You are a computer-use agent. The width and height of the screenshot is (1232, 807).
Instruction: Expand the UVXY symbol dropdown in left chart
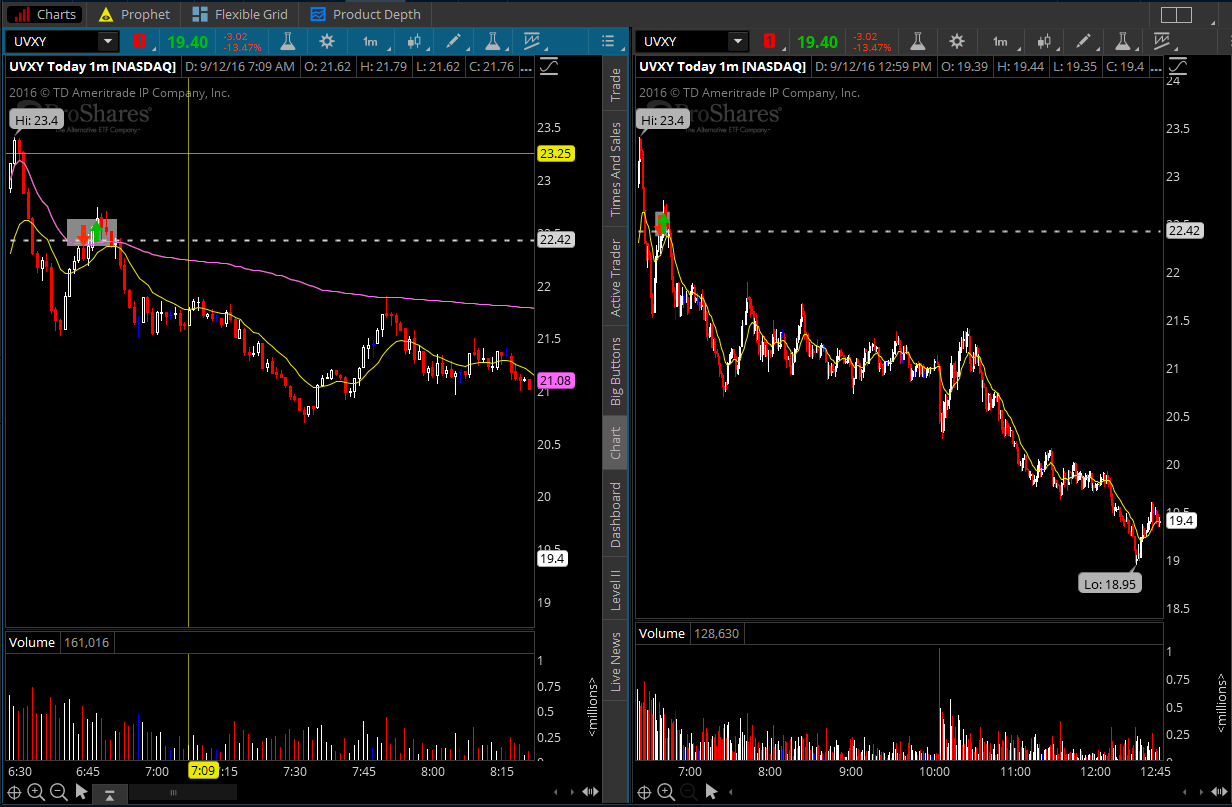[x=107, y=41]
